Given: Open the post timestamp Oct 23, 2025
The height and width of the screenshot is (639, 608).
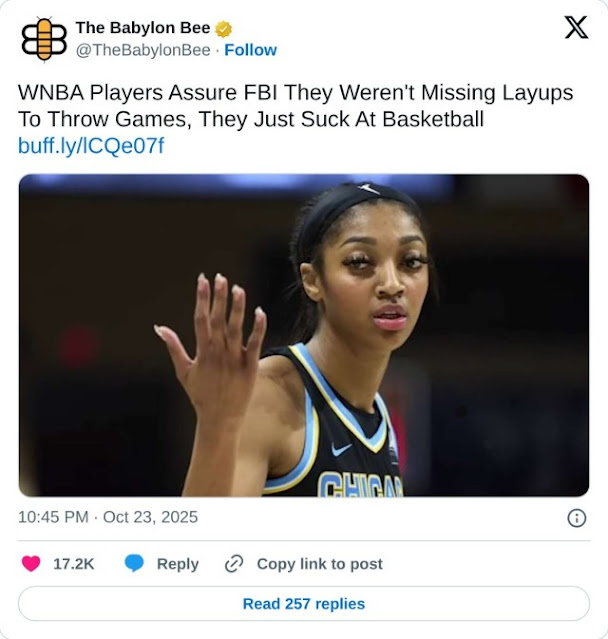Looking at the screenshot, I should pos(150,517).
